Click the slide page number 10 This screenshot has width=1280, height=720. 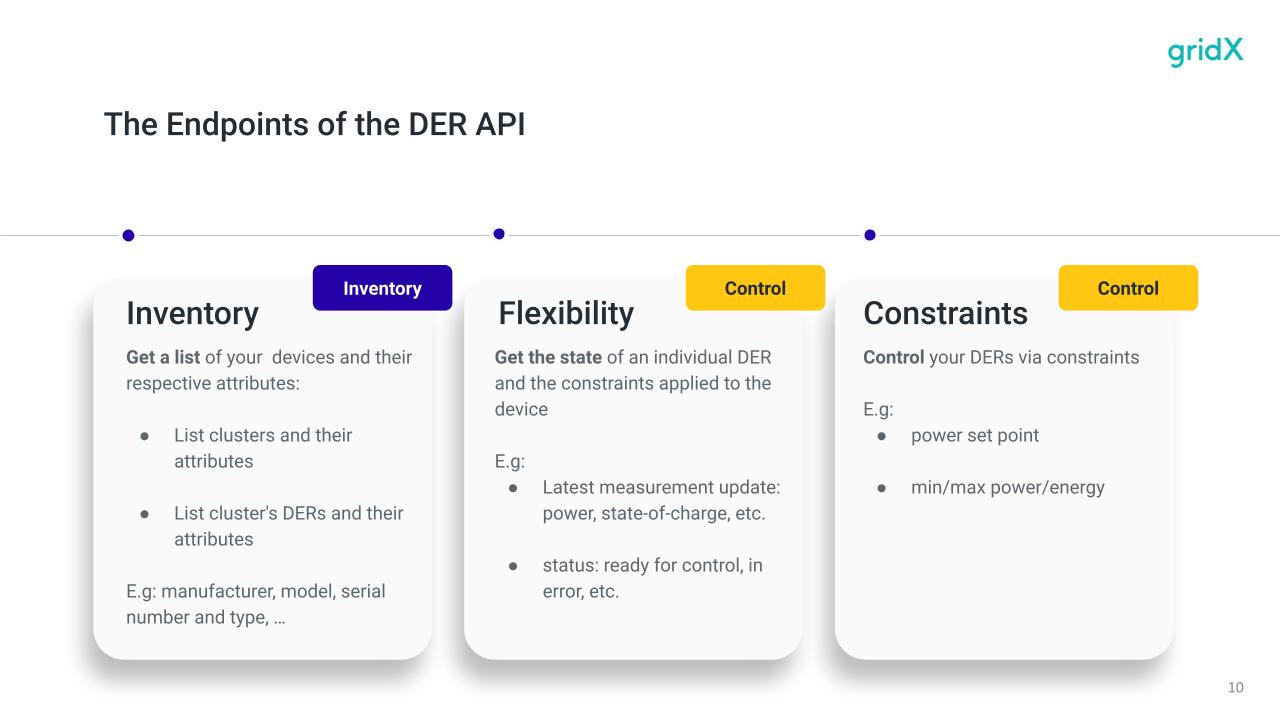point(1236,687)
